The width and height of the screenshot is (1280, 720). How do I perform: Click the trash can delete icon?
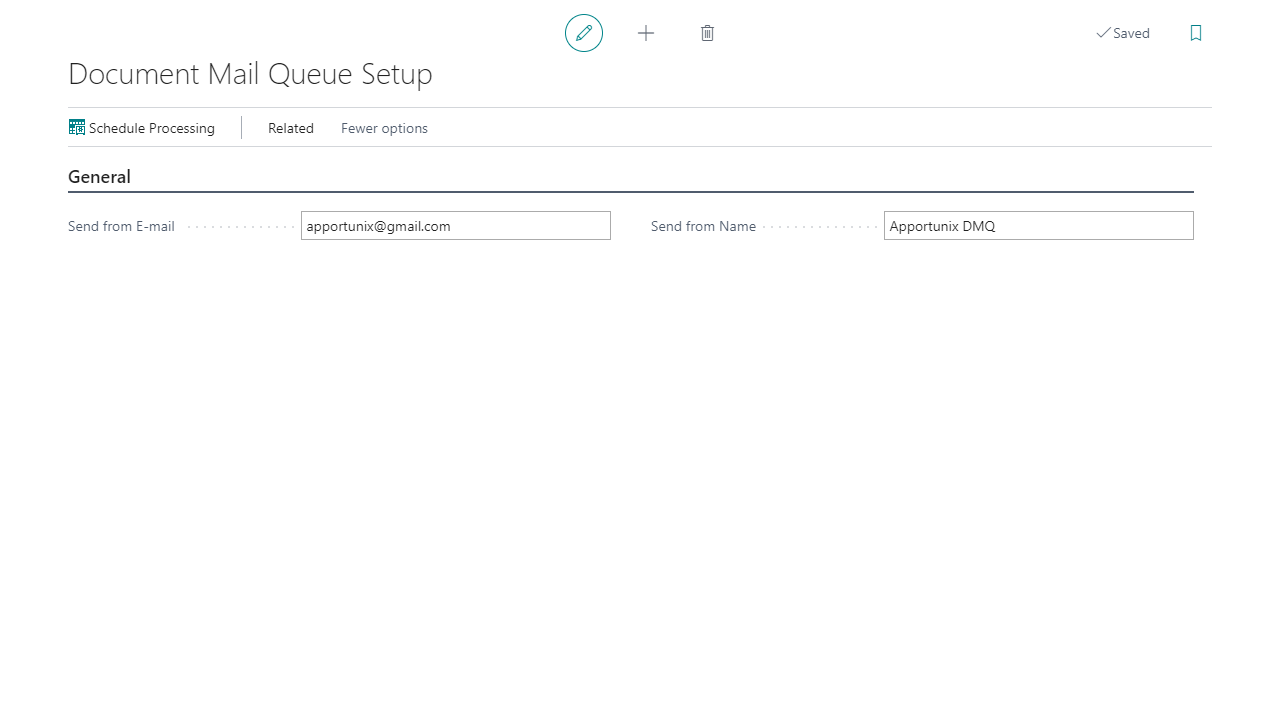point(708,33)
